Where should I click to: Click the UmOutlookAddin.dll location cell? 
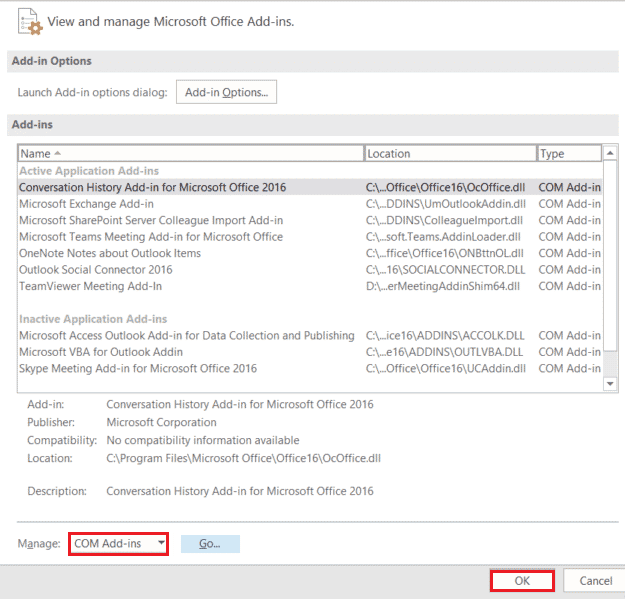pos(446,204)
